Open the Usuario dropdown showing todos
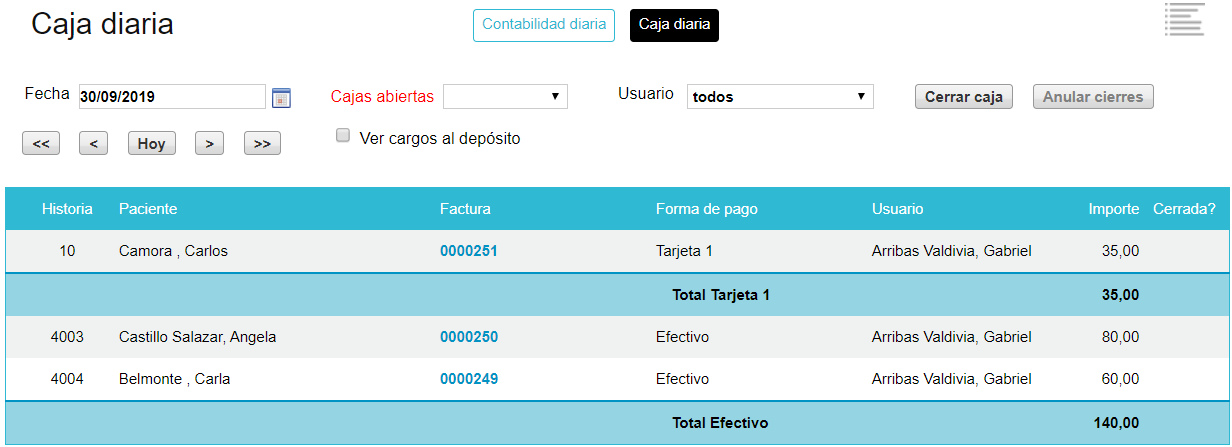Screen dimensions: 1232x447 (780, 97)
